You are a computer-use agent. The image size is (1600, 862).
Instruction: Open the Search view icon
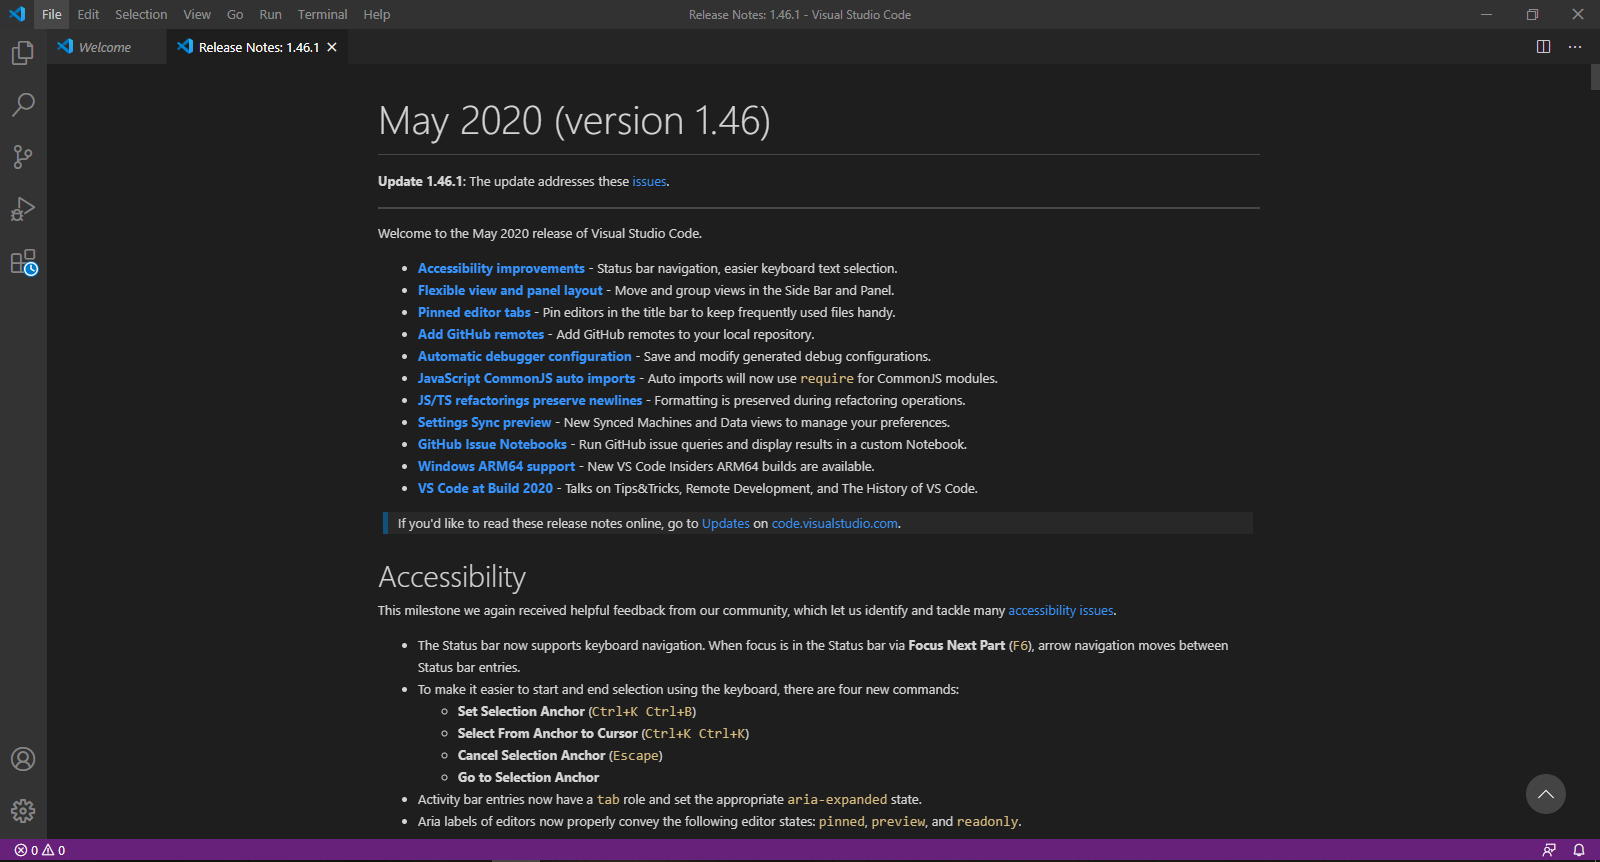[x=23, y=105]
